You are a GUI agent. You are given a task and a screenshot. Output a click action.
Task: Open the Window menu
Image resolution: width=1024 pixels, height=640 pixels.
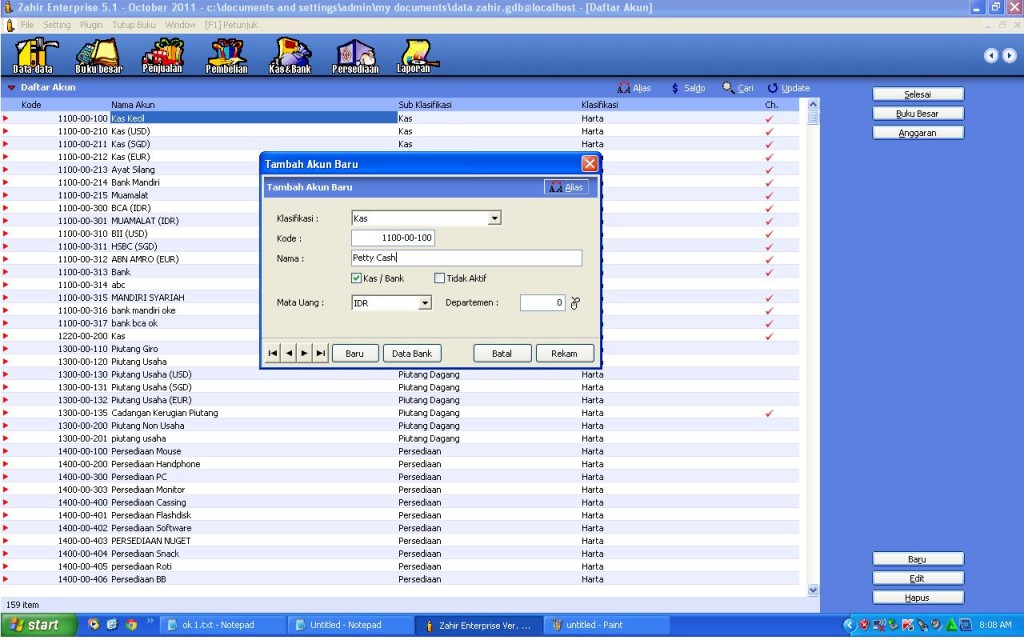180,25
